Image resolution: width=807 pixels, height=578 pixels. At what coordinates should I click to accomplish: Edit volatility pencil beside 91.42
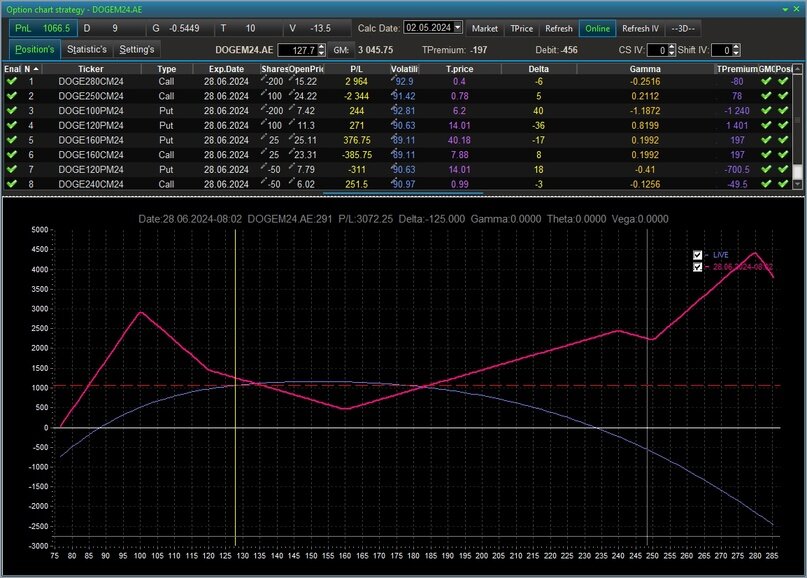pos(394,93)
